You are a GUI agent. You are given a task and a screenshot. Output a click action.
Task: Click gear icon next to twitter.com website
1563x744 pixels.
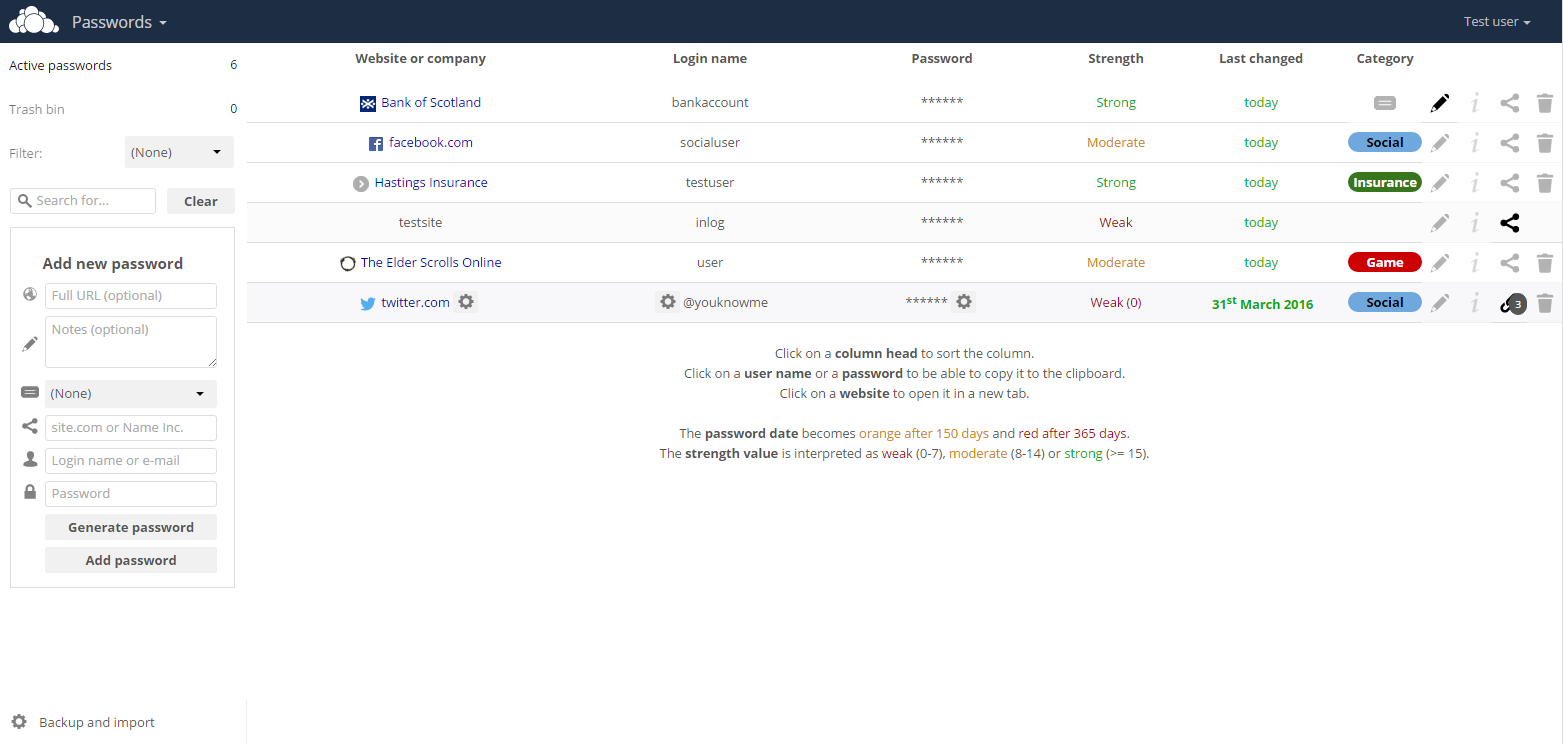(466, 302)
